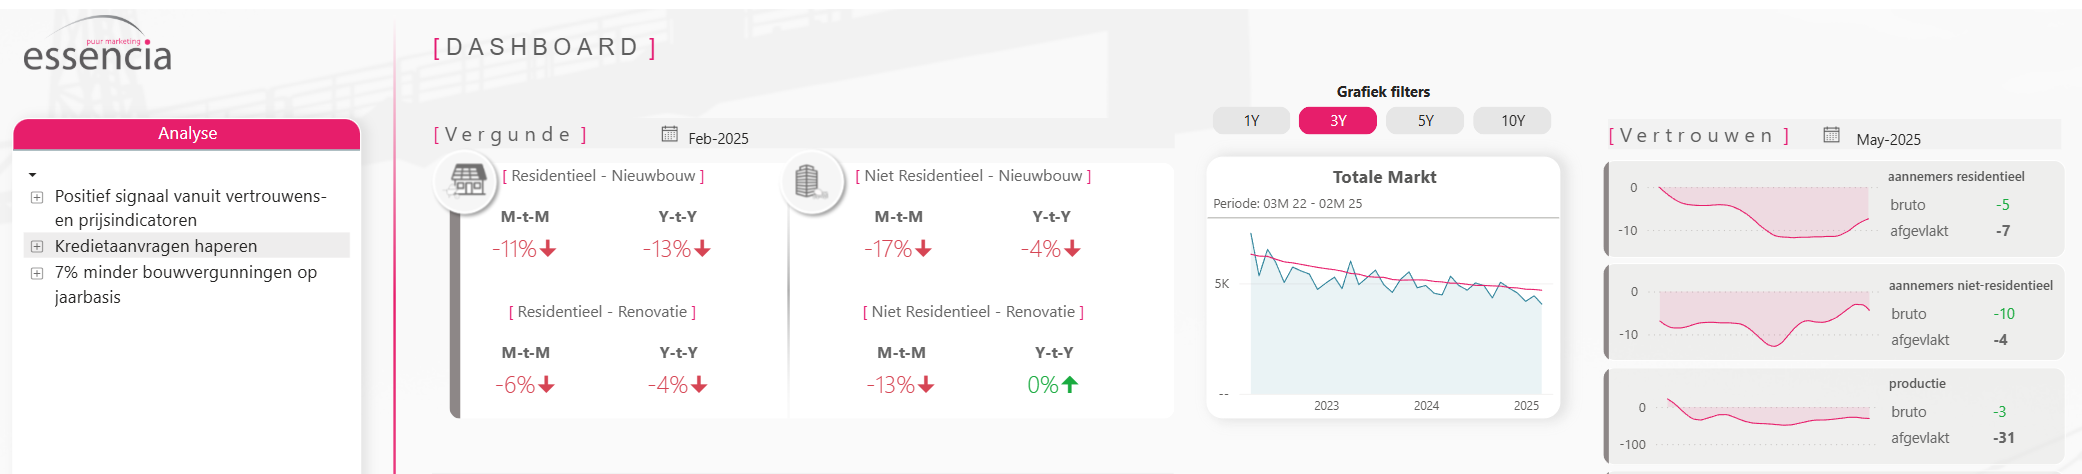This screenshot has height=474, width=2082.
Task: Collapse the small arrow above analysis list
Action: tap(33, 175)
